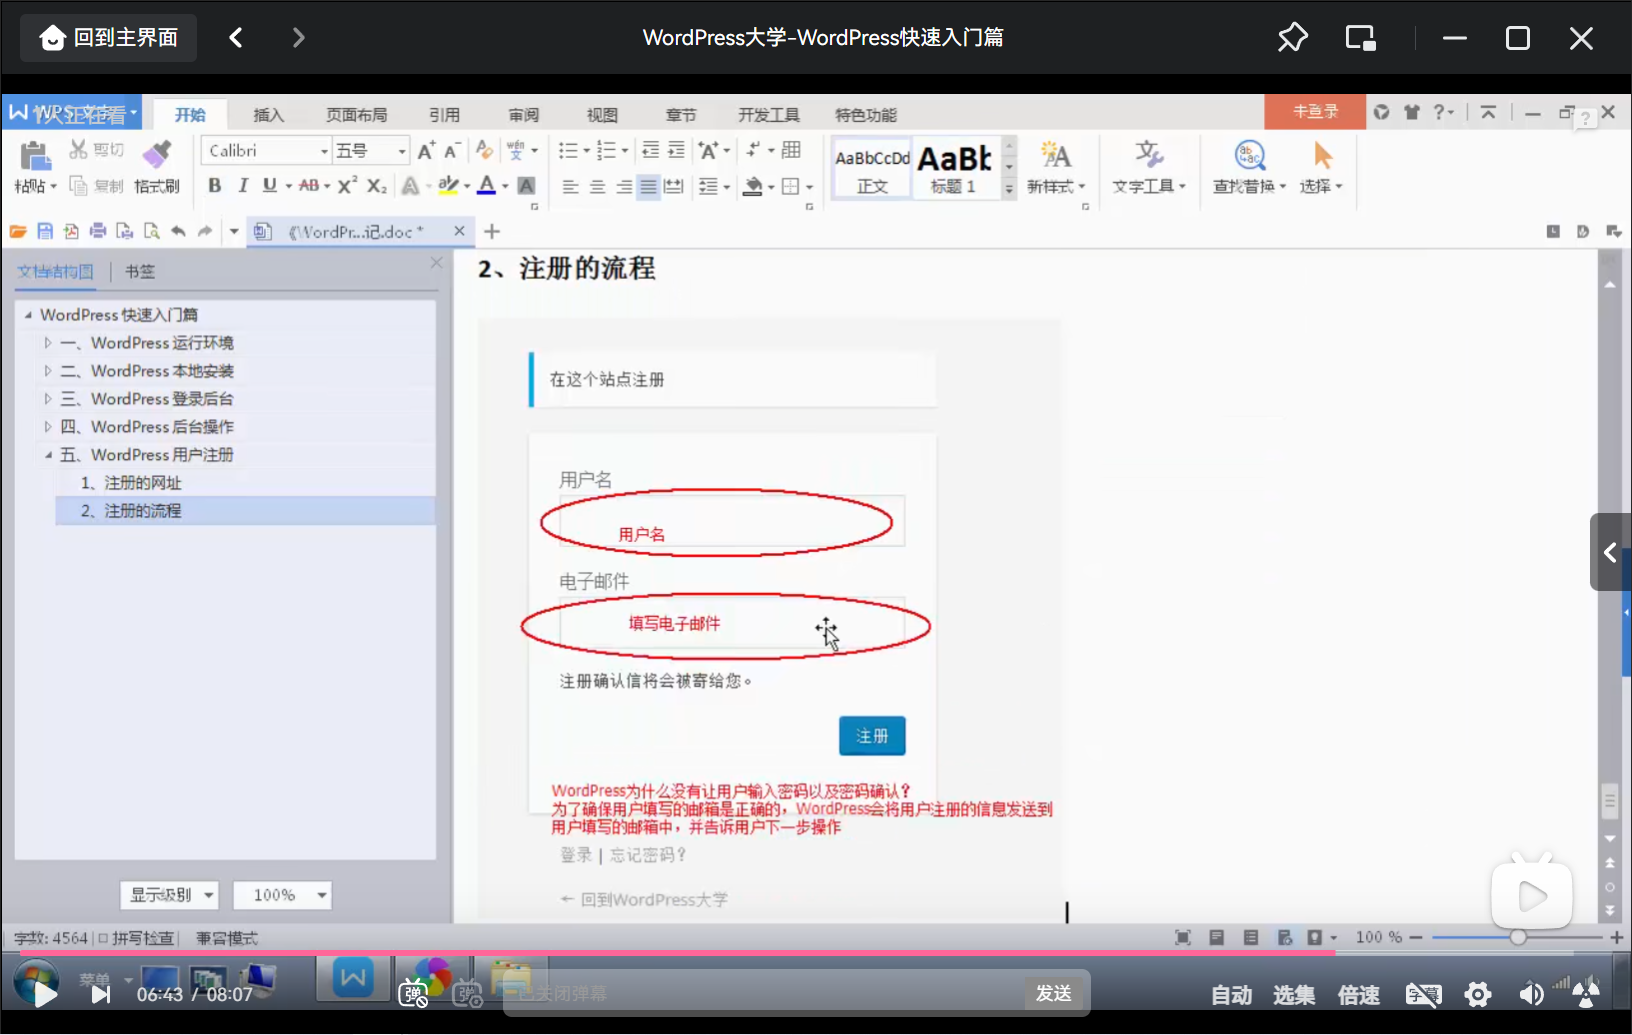Clear formatting eraser icon
Image resolution: width=1632 pixels, height=1035 pixels.
point(484,150)
